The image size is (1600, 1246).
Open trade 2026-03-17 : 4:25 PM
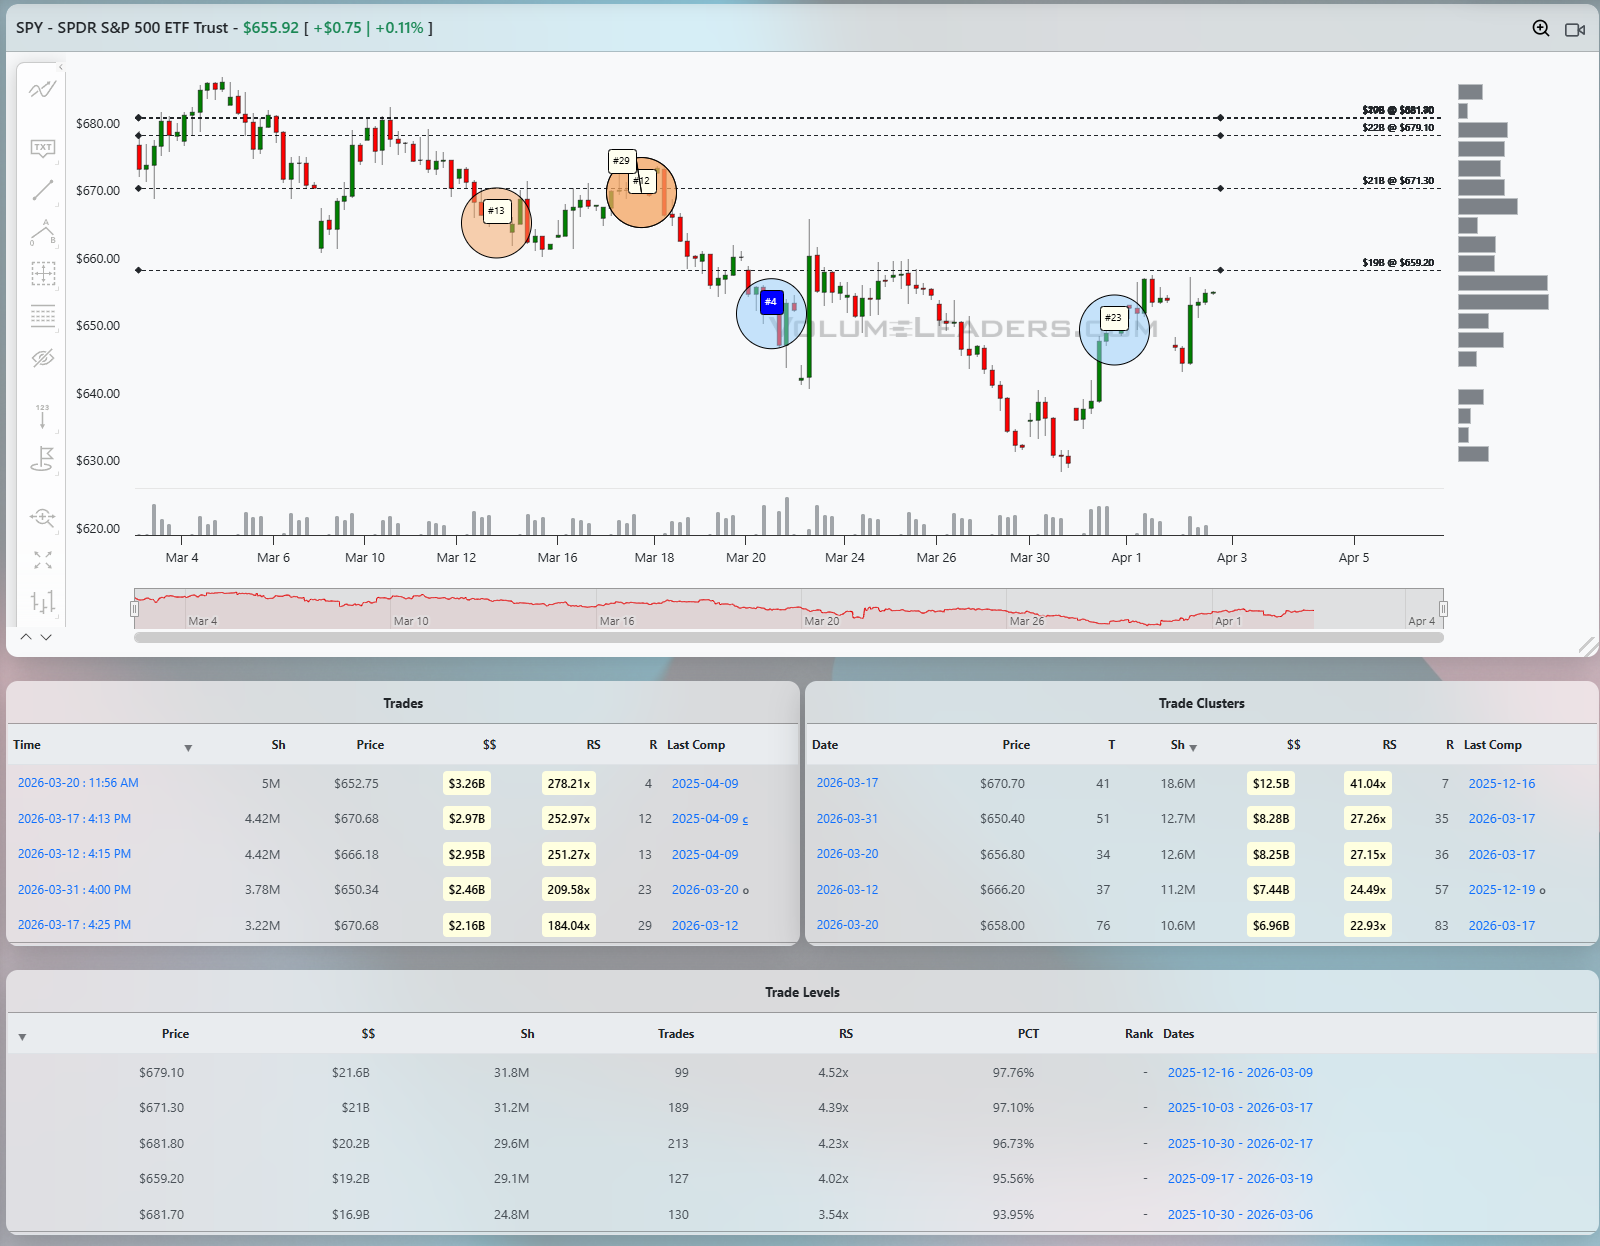tap(74, 925)
